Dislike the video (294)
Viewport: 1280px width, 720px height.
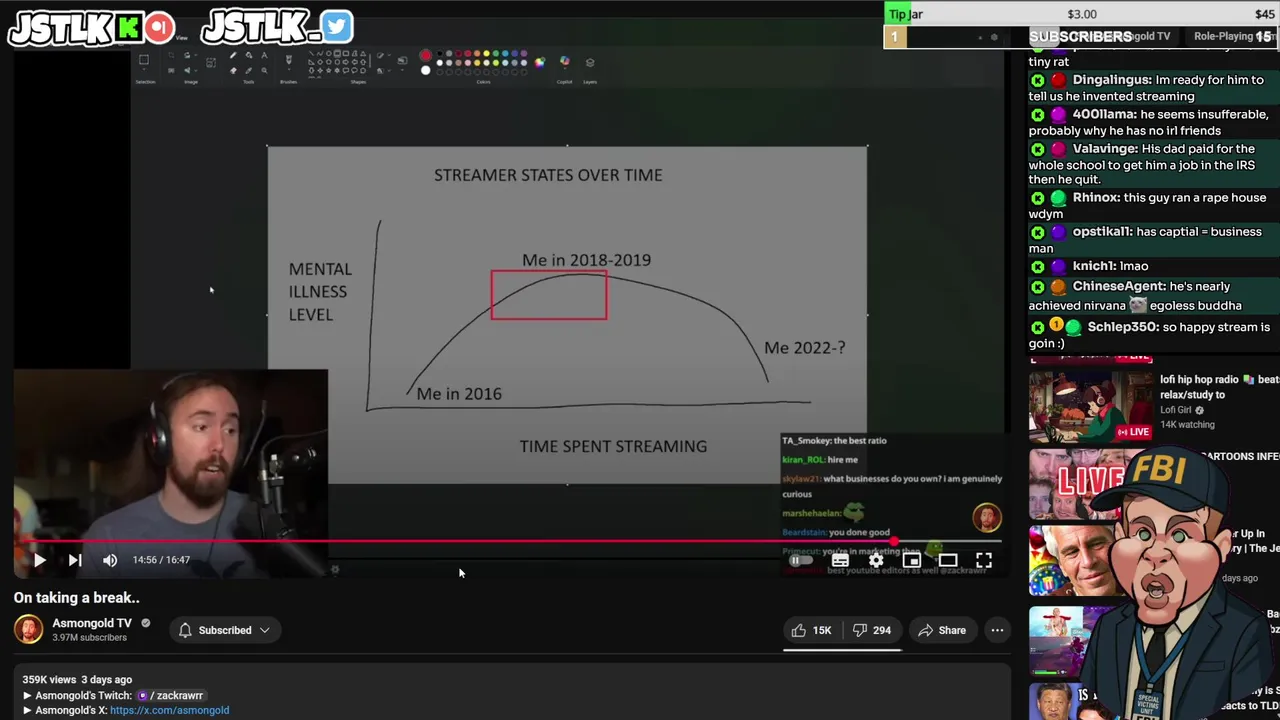872,630
